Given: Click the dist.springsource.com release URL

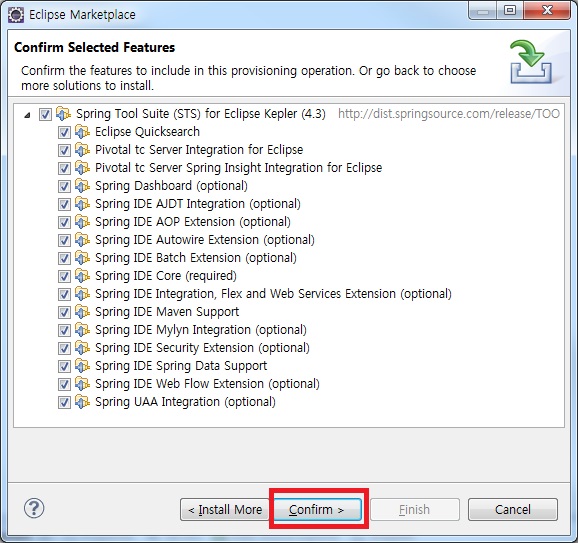Looking at the screenshot, I should pyautogui.click(x=449, y=114).
